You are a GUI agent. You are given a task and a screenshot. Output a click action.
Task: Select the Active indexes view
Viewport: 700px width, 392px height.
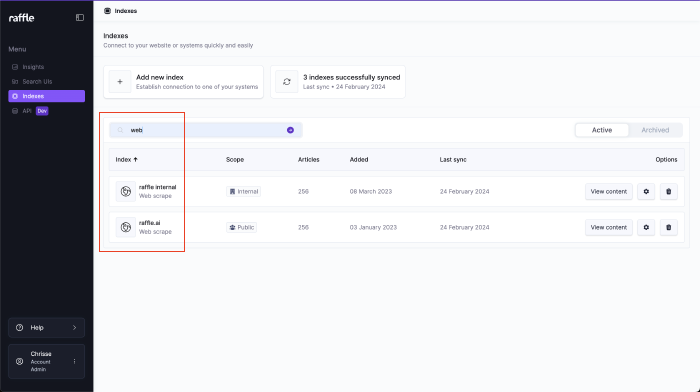pos(602,130)
